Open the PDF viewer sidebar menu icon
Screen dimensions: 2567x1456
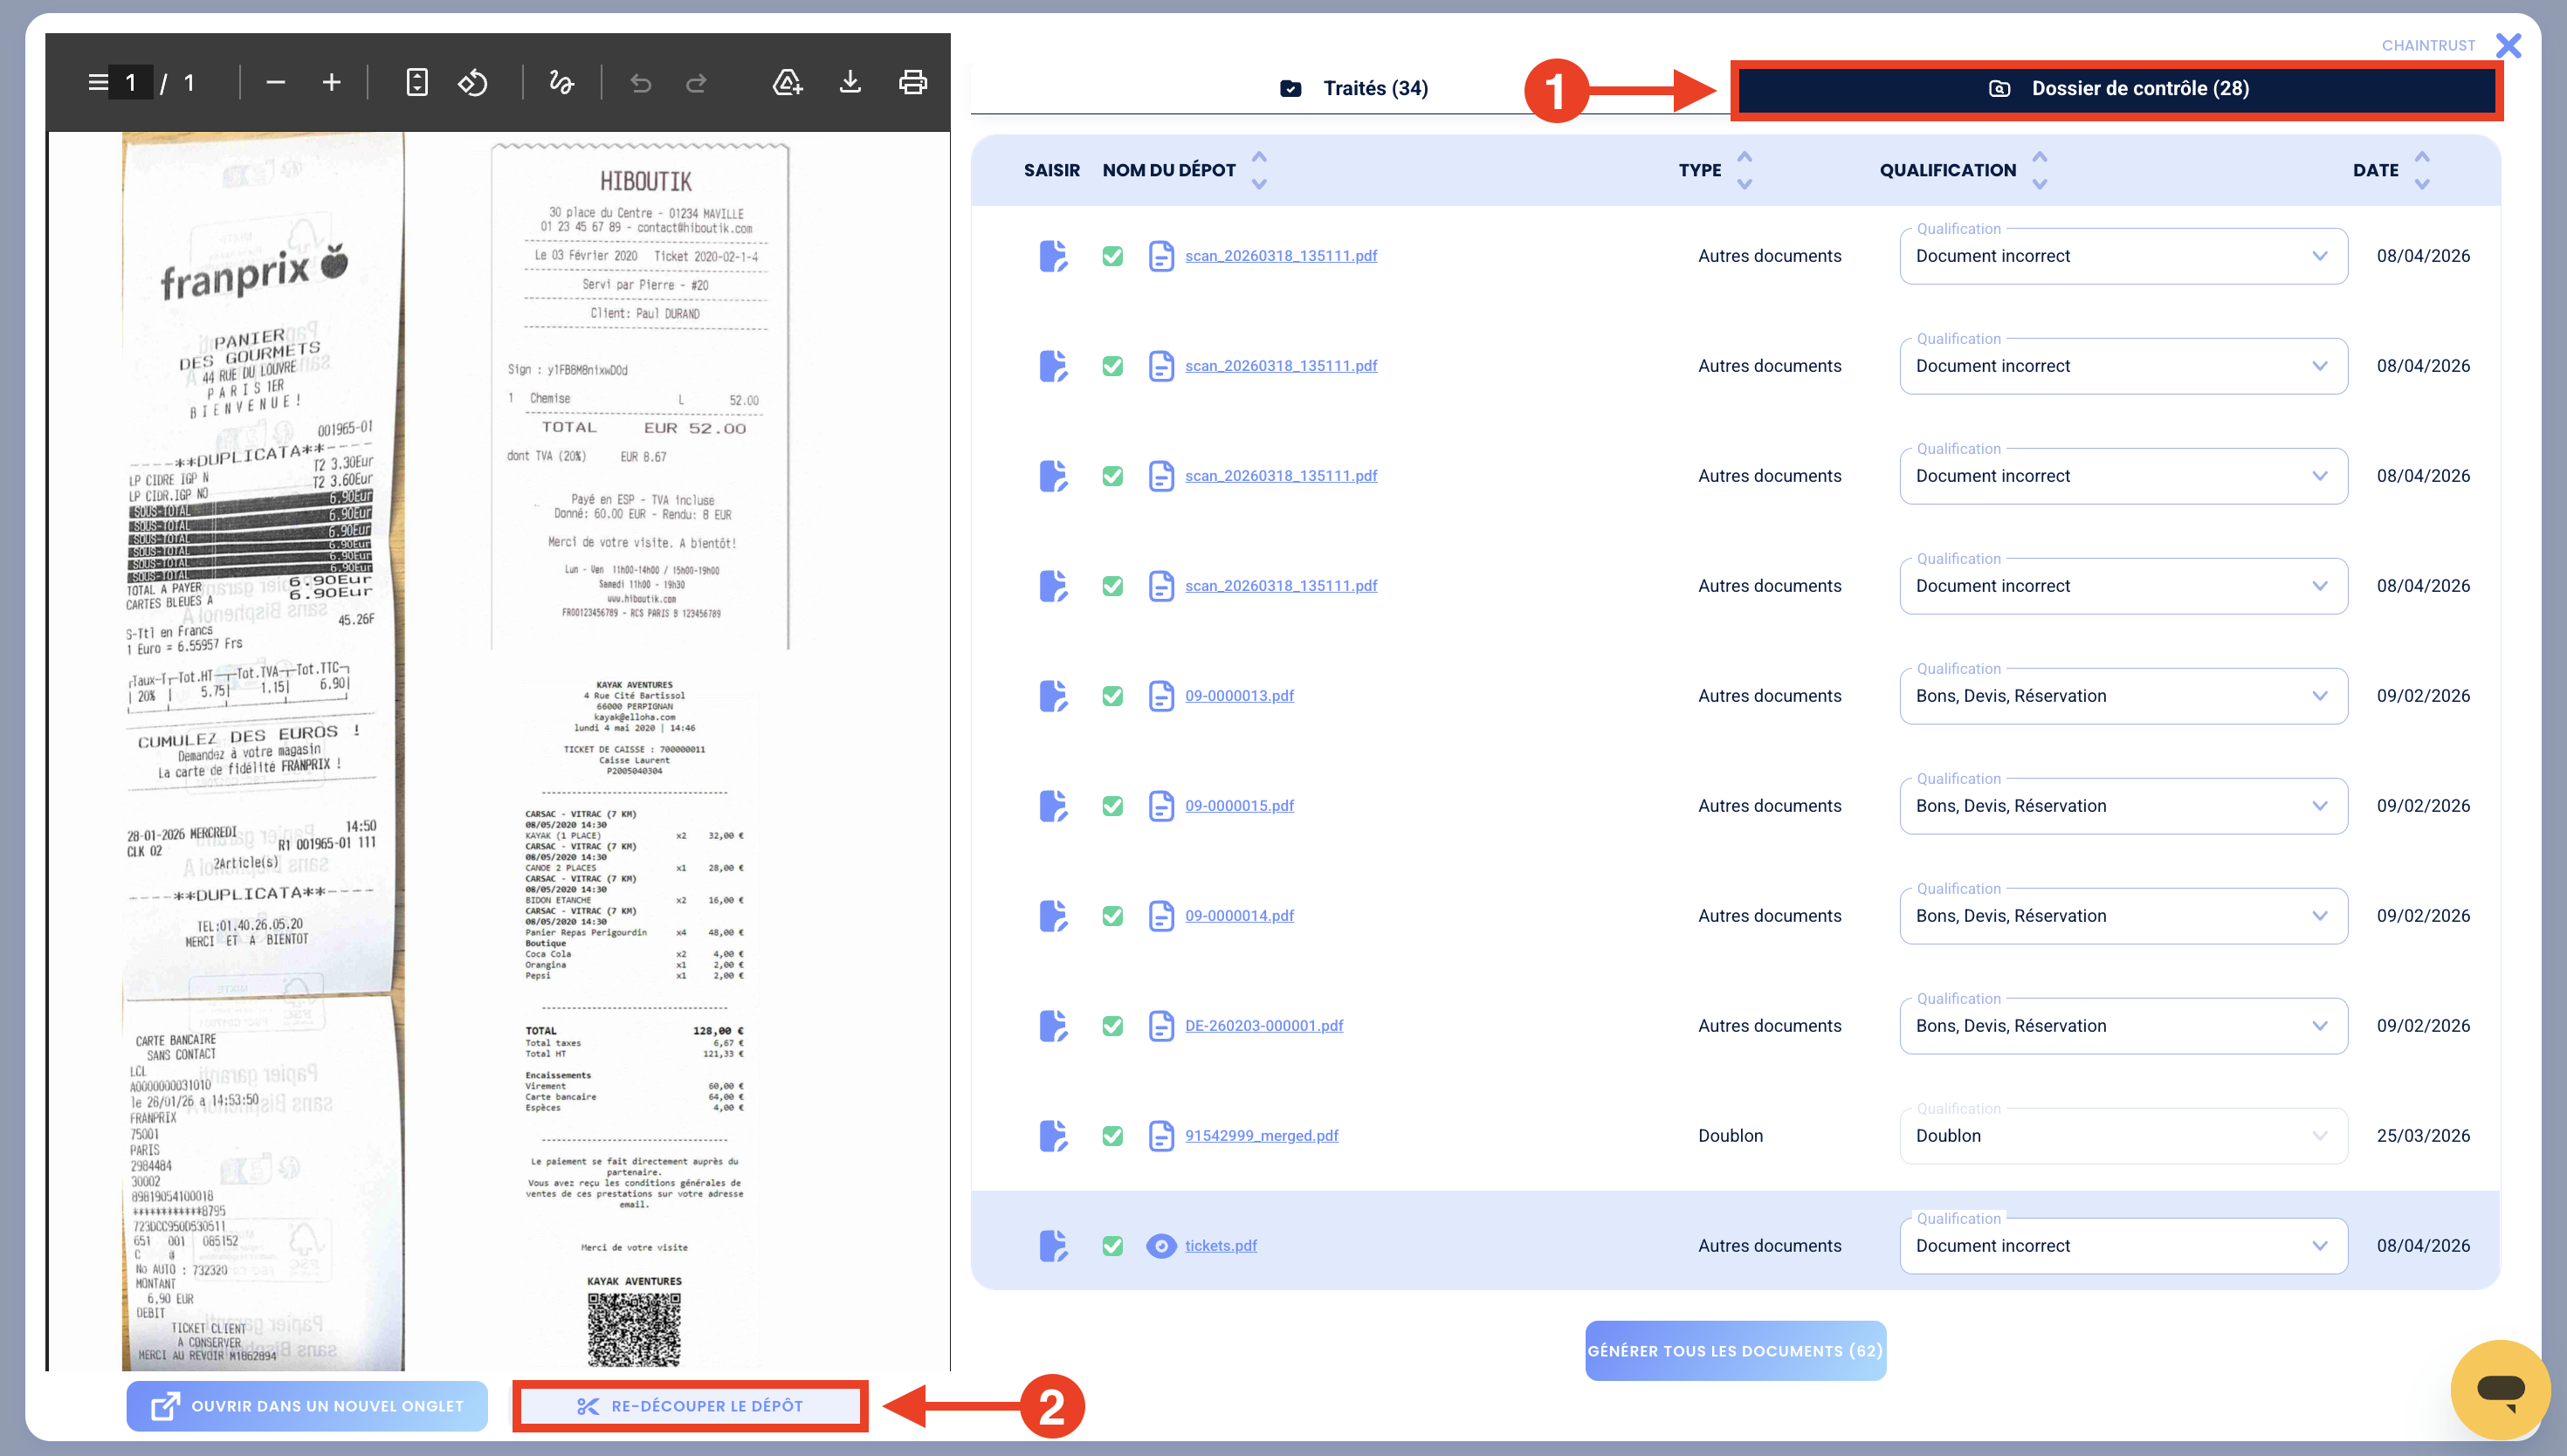[97, 82]
